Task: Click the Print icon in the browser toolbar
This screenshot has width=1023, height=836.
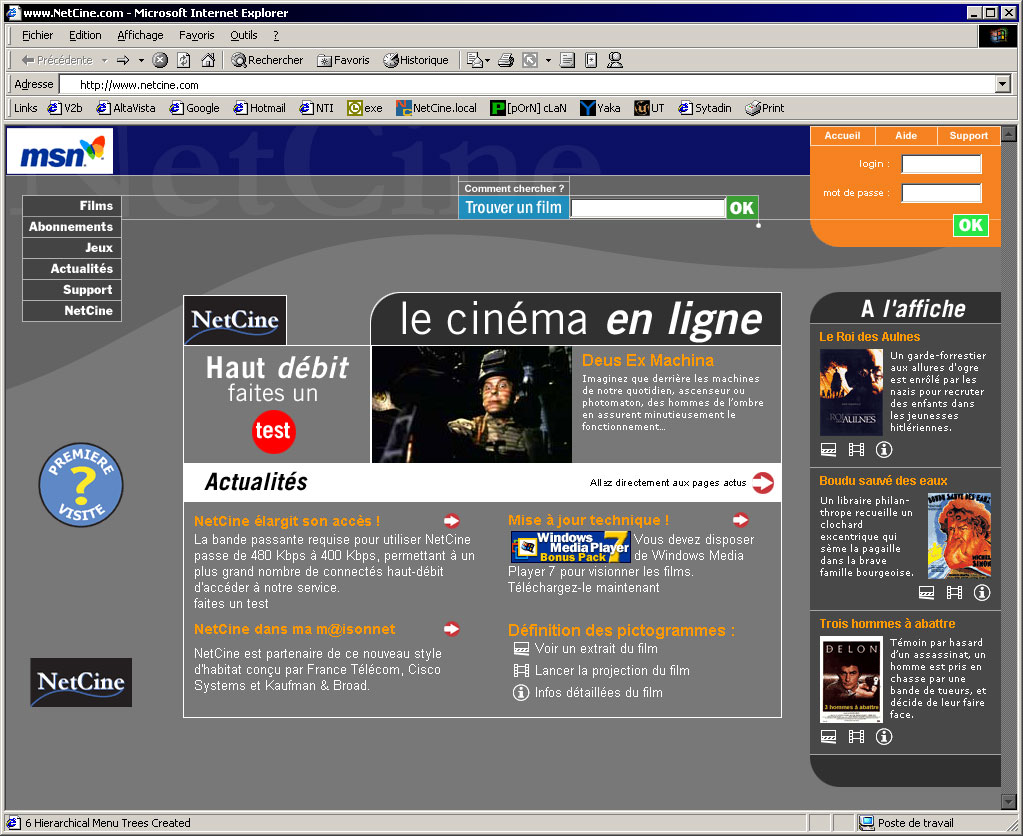Action: tap(506, 60)
